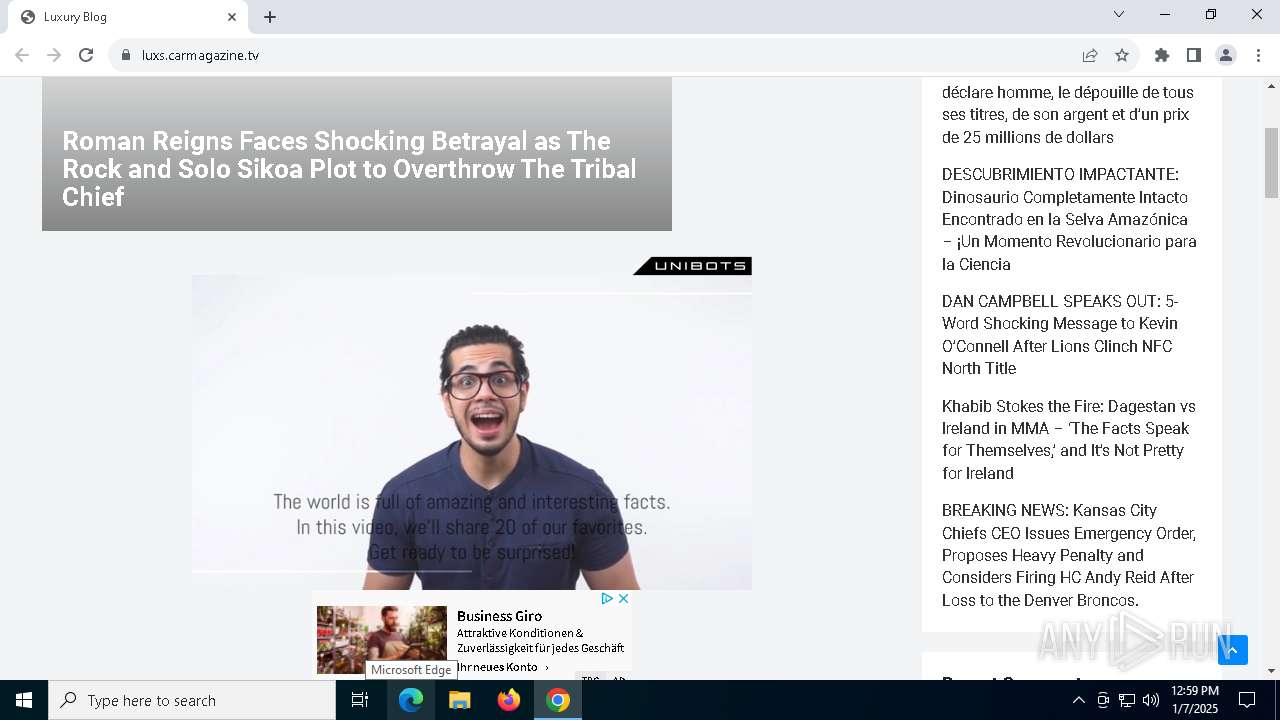Viewport: 1280px width, 720px height.
Task: Open Task View on the taskbar
Action: (360, 700)
